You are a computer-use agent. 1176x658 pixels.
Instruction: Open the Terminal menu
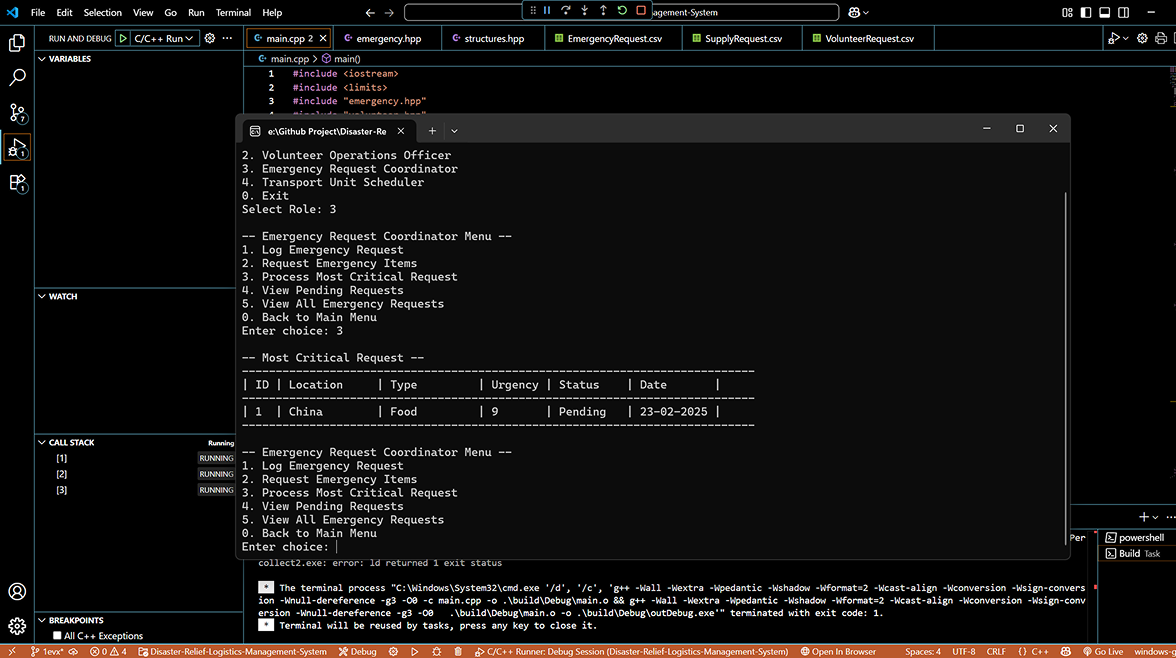click(233, 13)
